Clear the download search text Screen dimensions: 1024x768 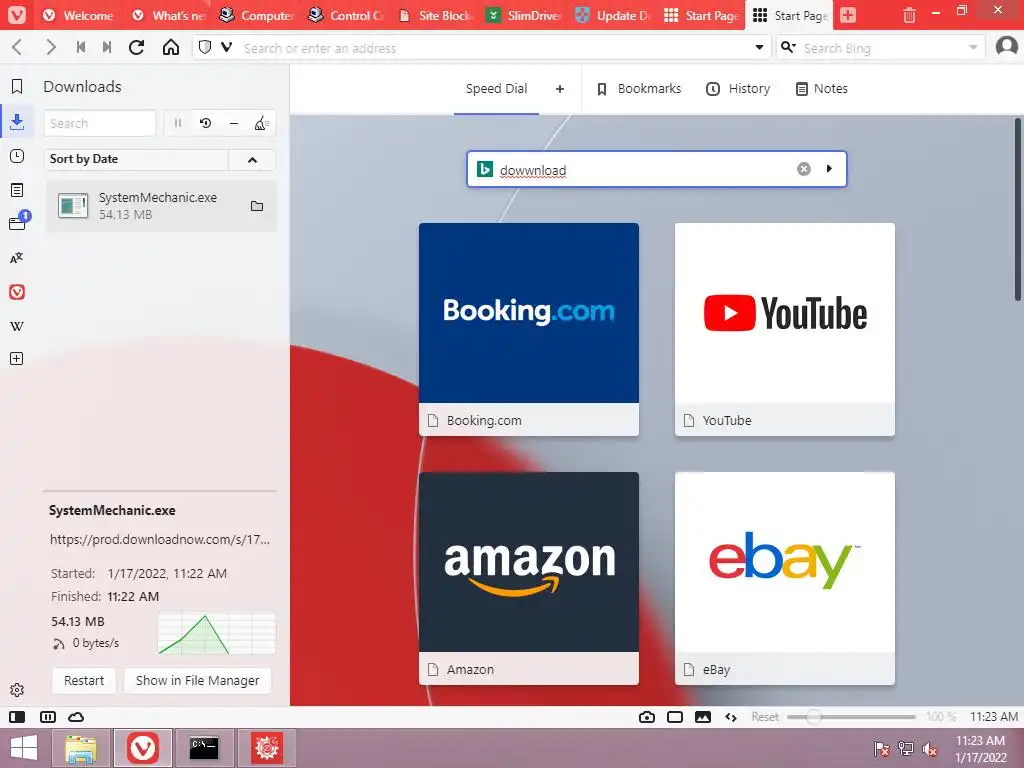803,169
